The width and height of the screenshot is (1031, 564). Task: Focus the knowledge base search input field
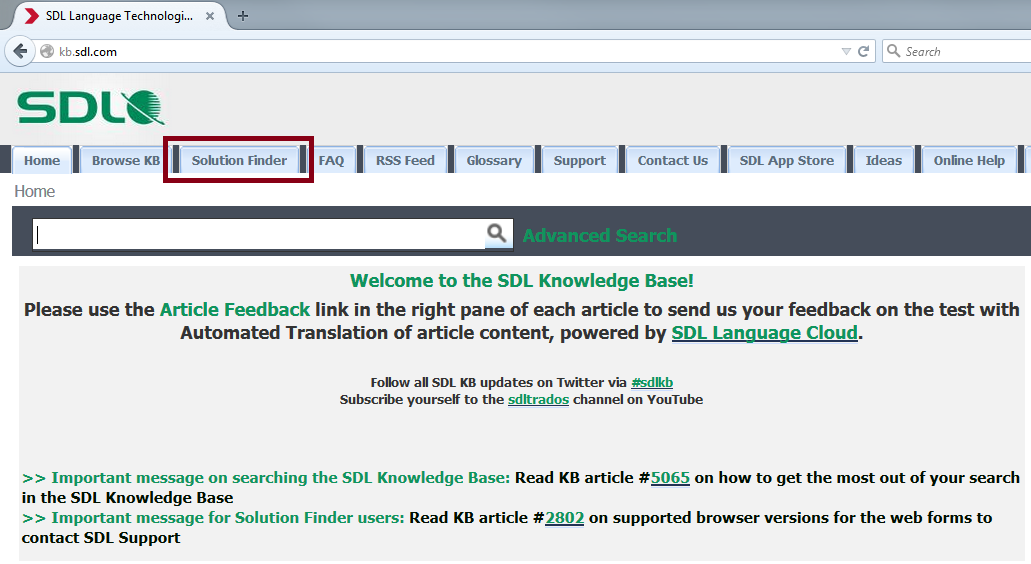(259, 234)
